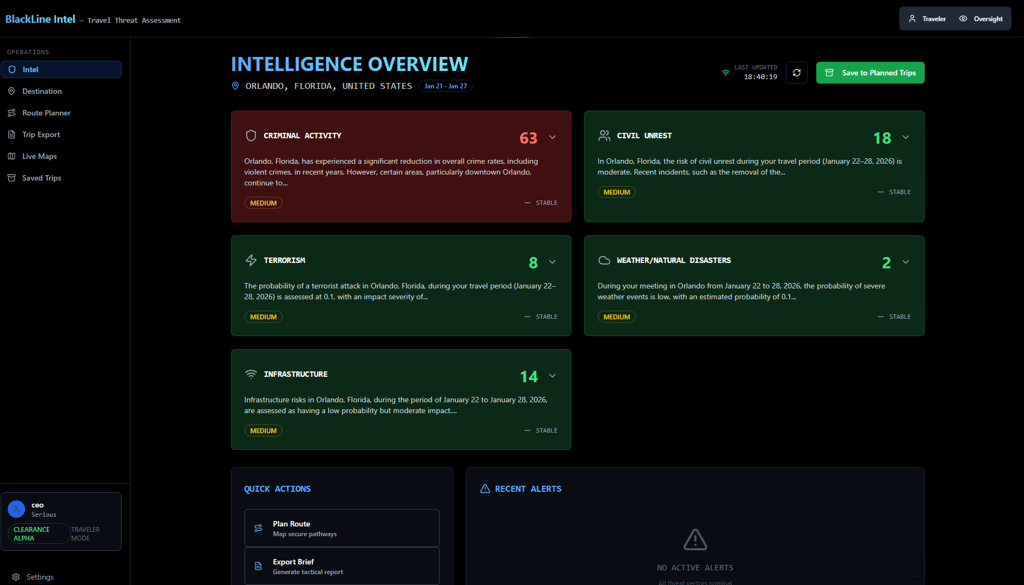This screenshot has width=1024, height=585.
Task: Click the people icon on Civil Unrest card
Action: [x=604, y=135]
